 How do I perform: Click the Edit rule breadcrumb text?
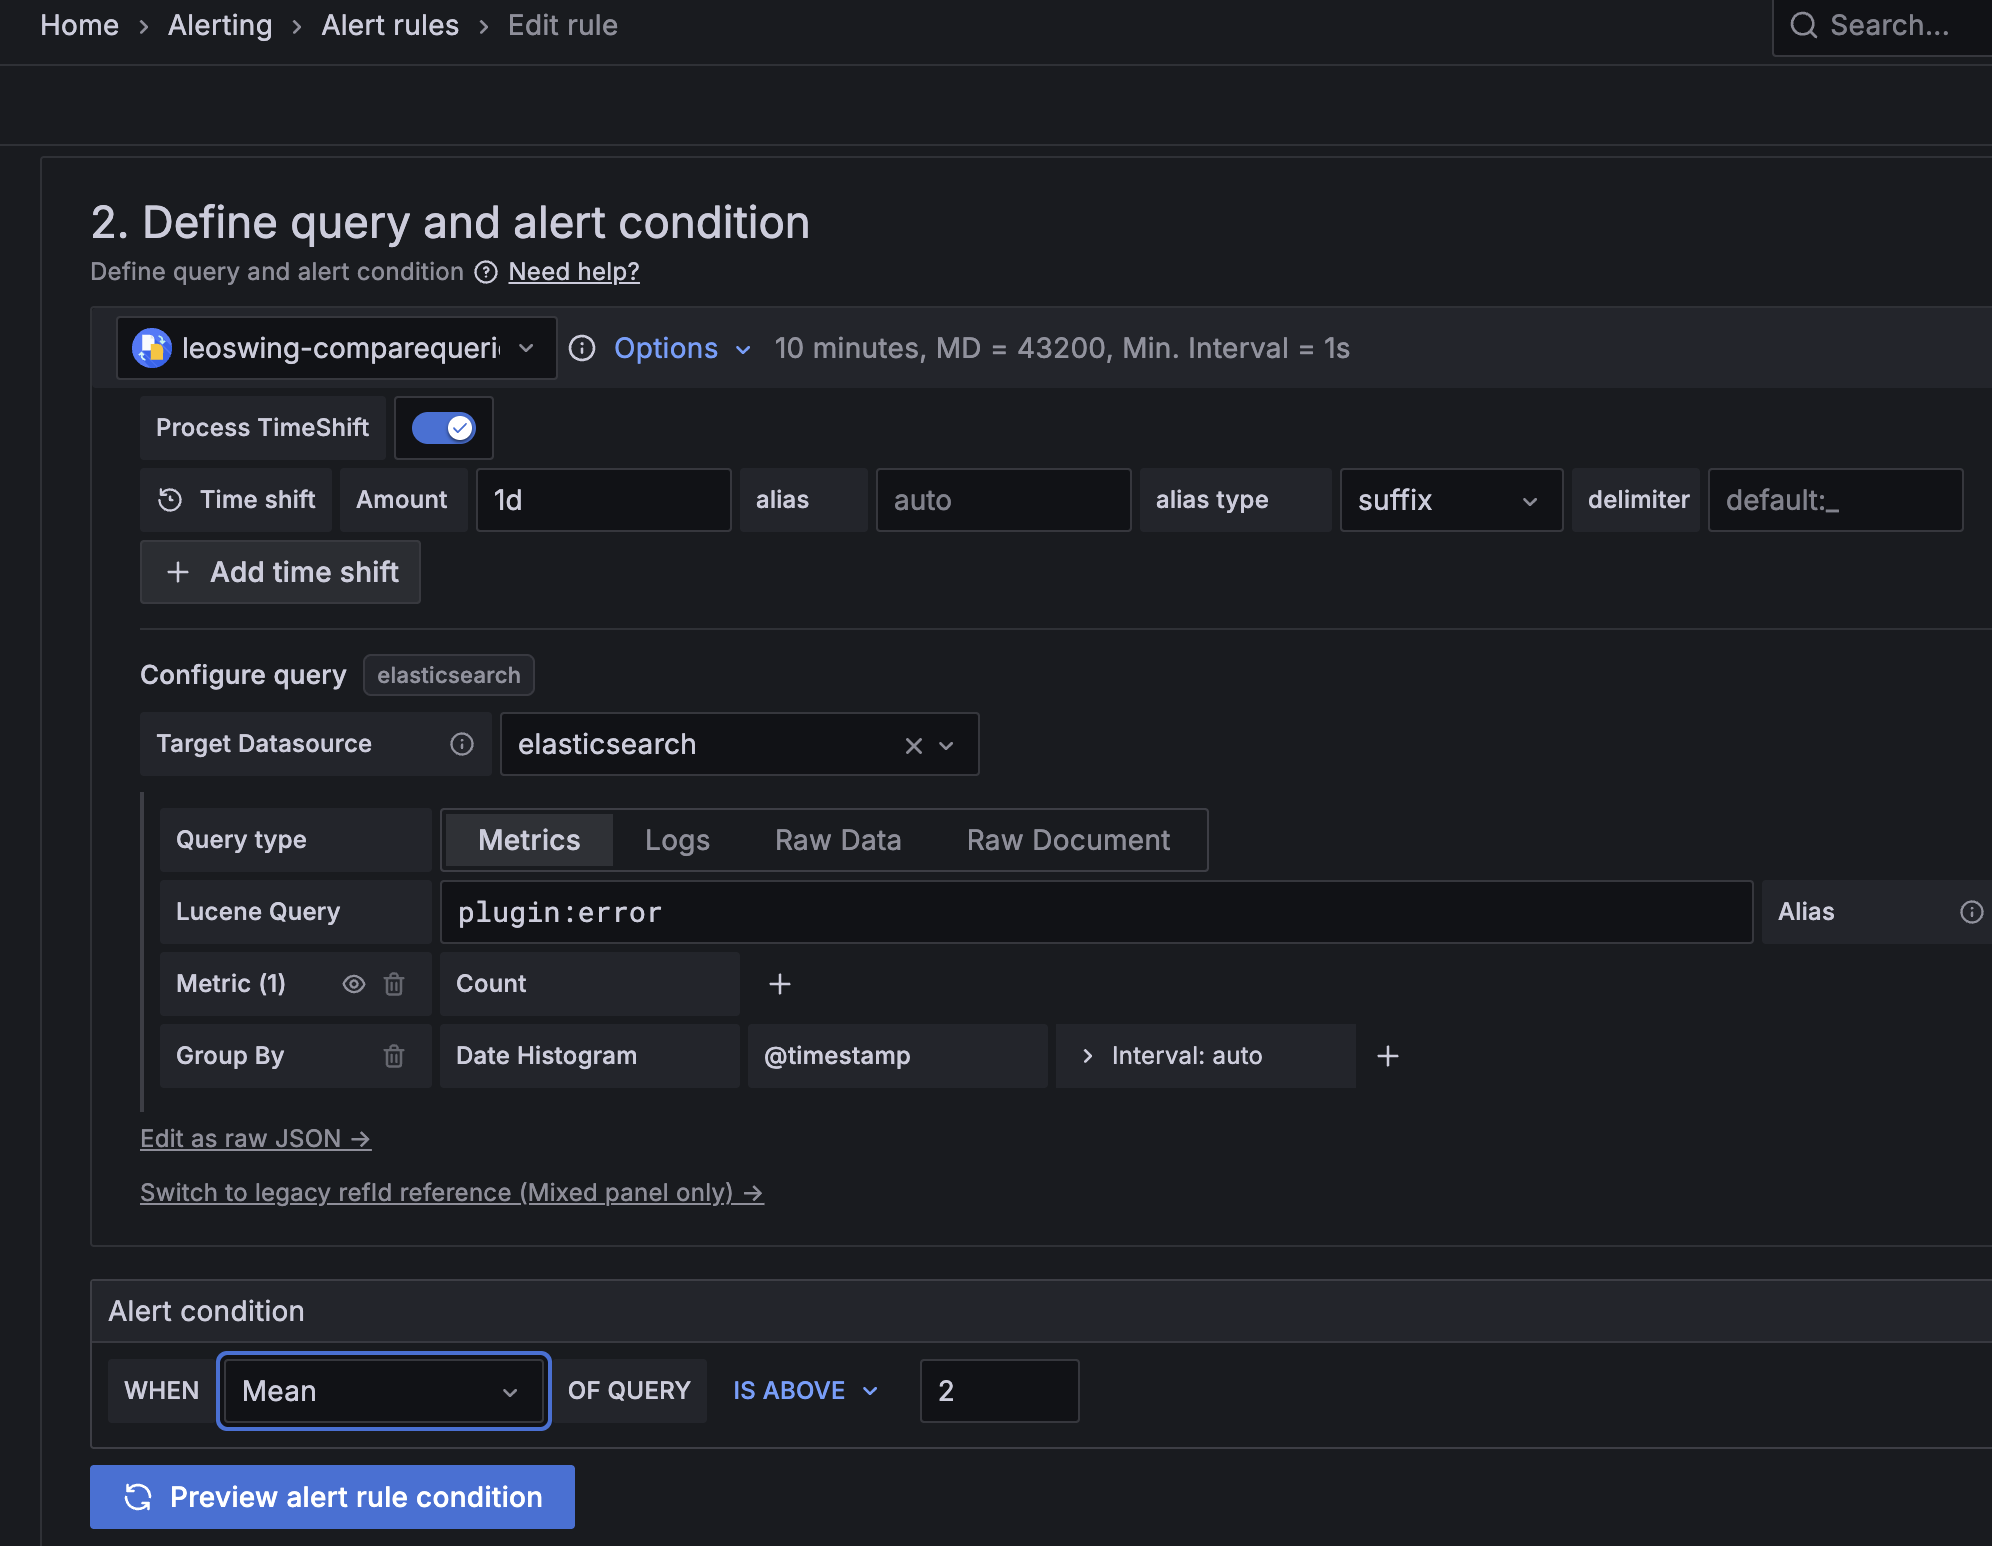coord(563,25)
